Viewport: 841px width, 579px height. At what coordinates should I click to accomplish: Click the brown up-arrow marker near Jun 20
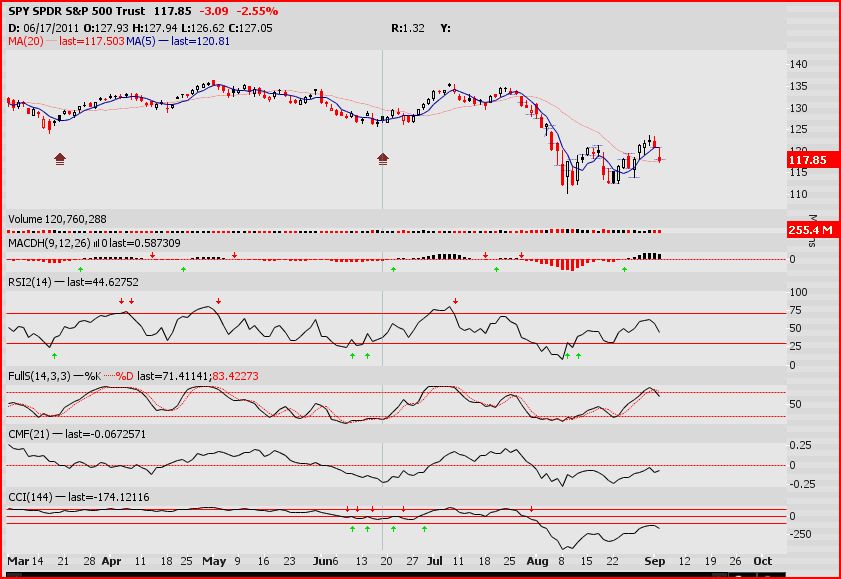[382, 159]
